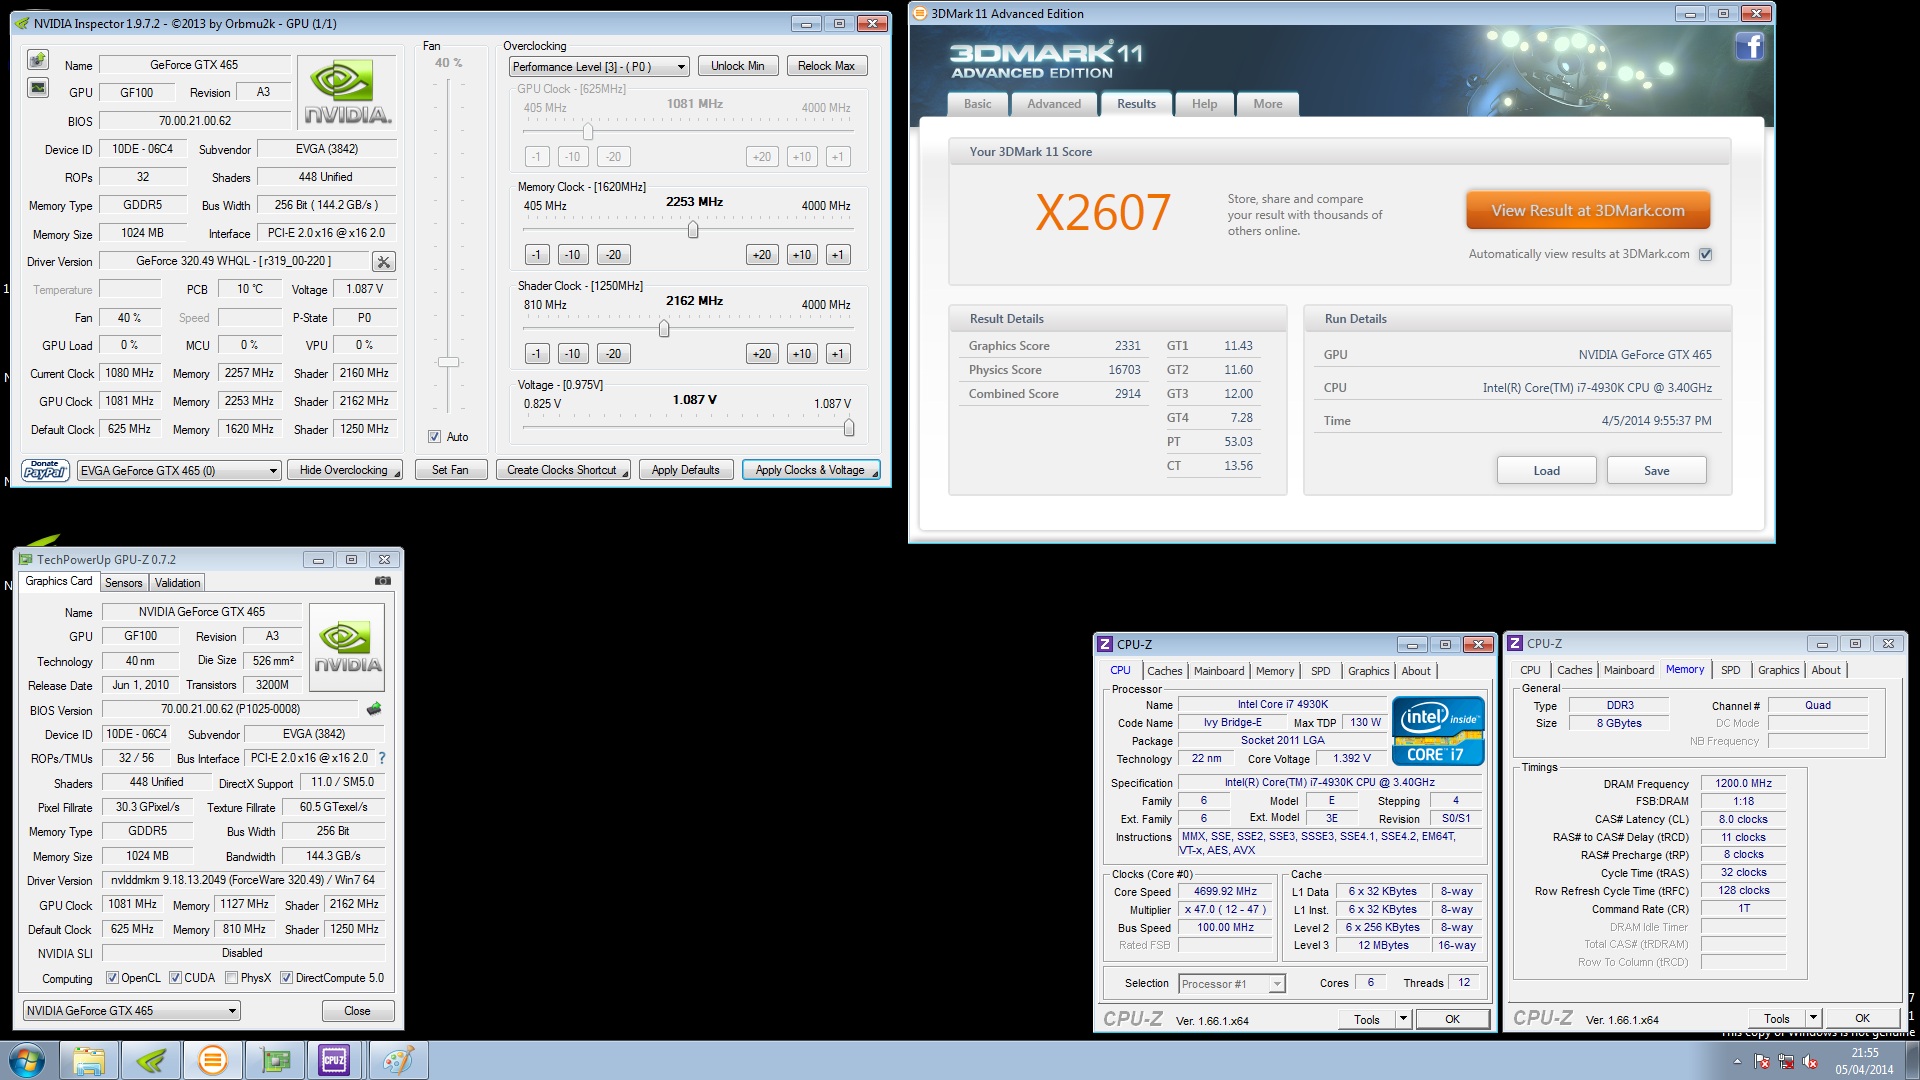Open the EVGA GeForce GTX 465 (0) GPU selector
Screen dimensions: 1920x1080
pyautogui.click(x=179, y=471)
